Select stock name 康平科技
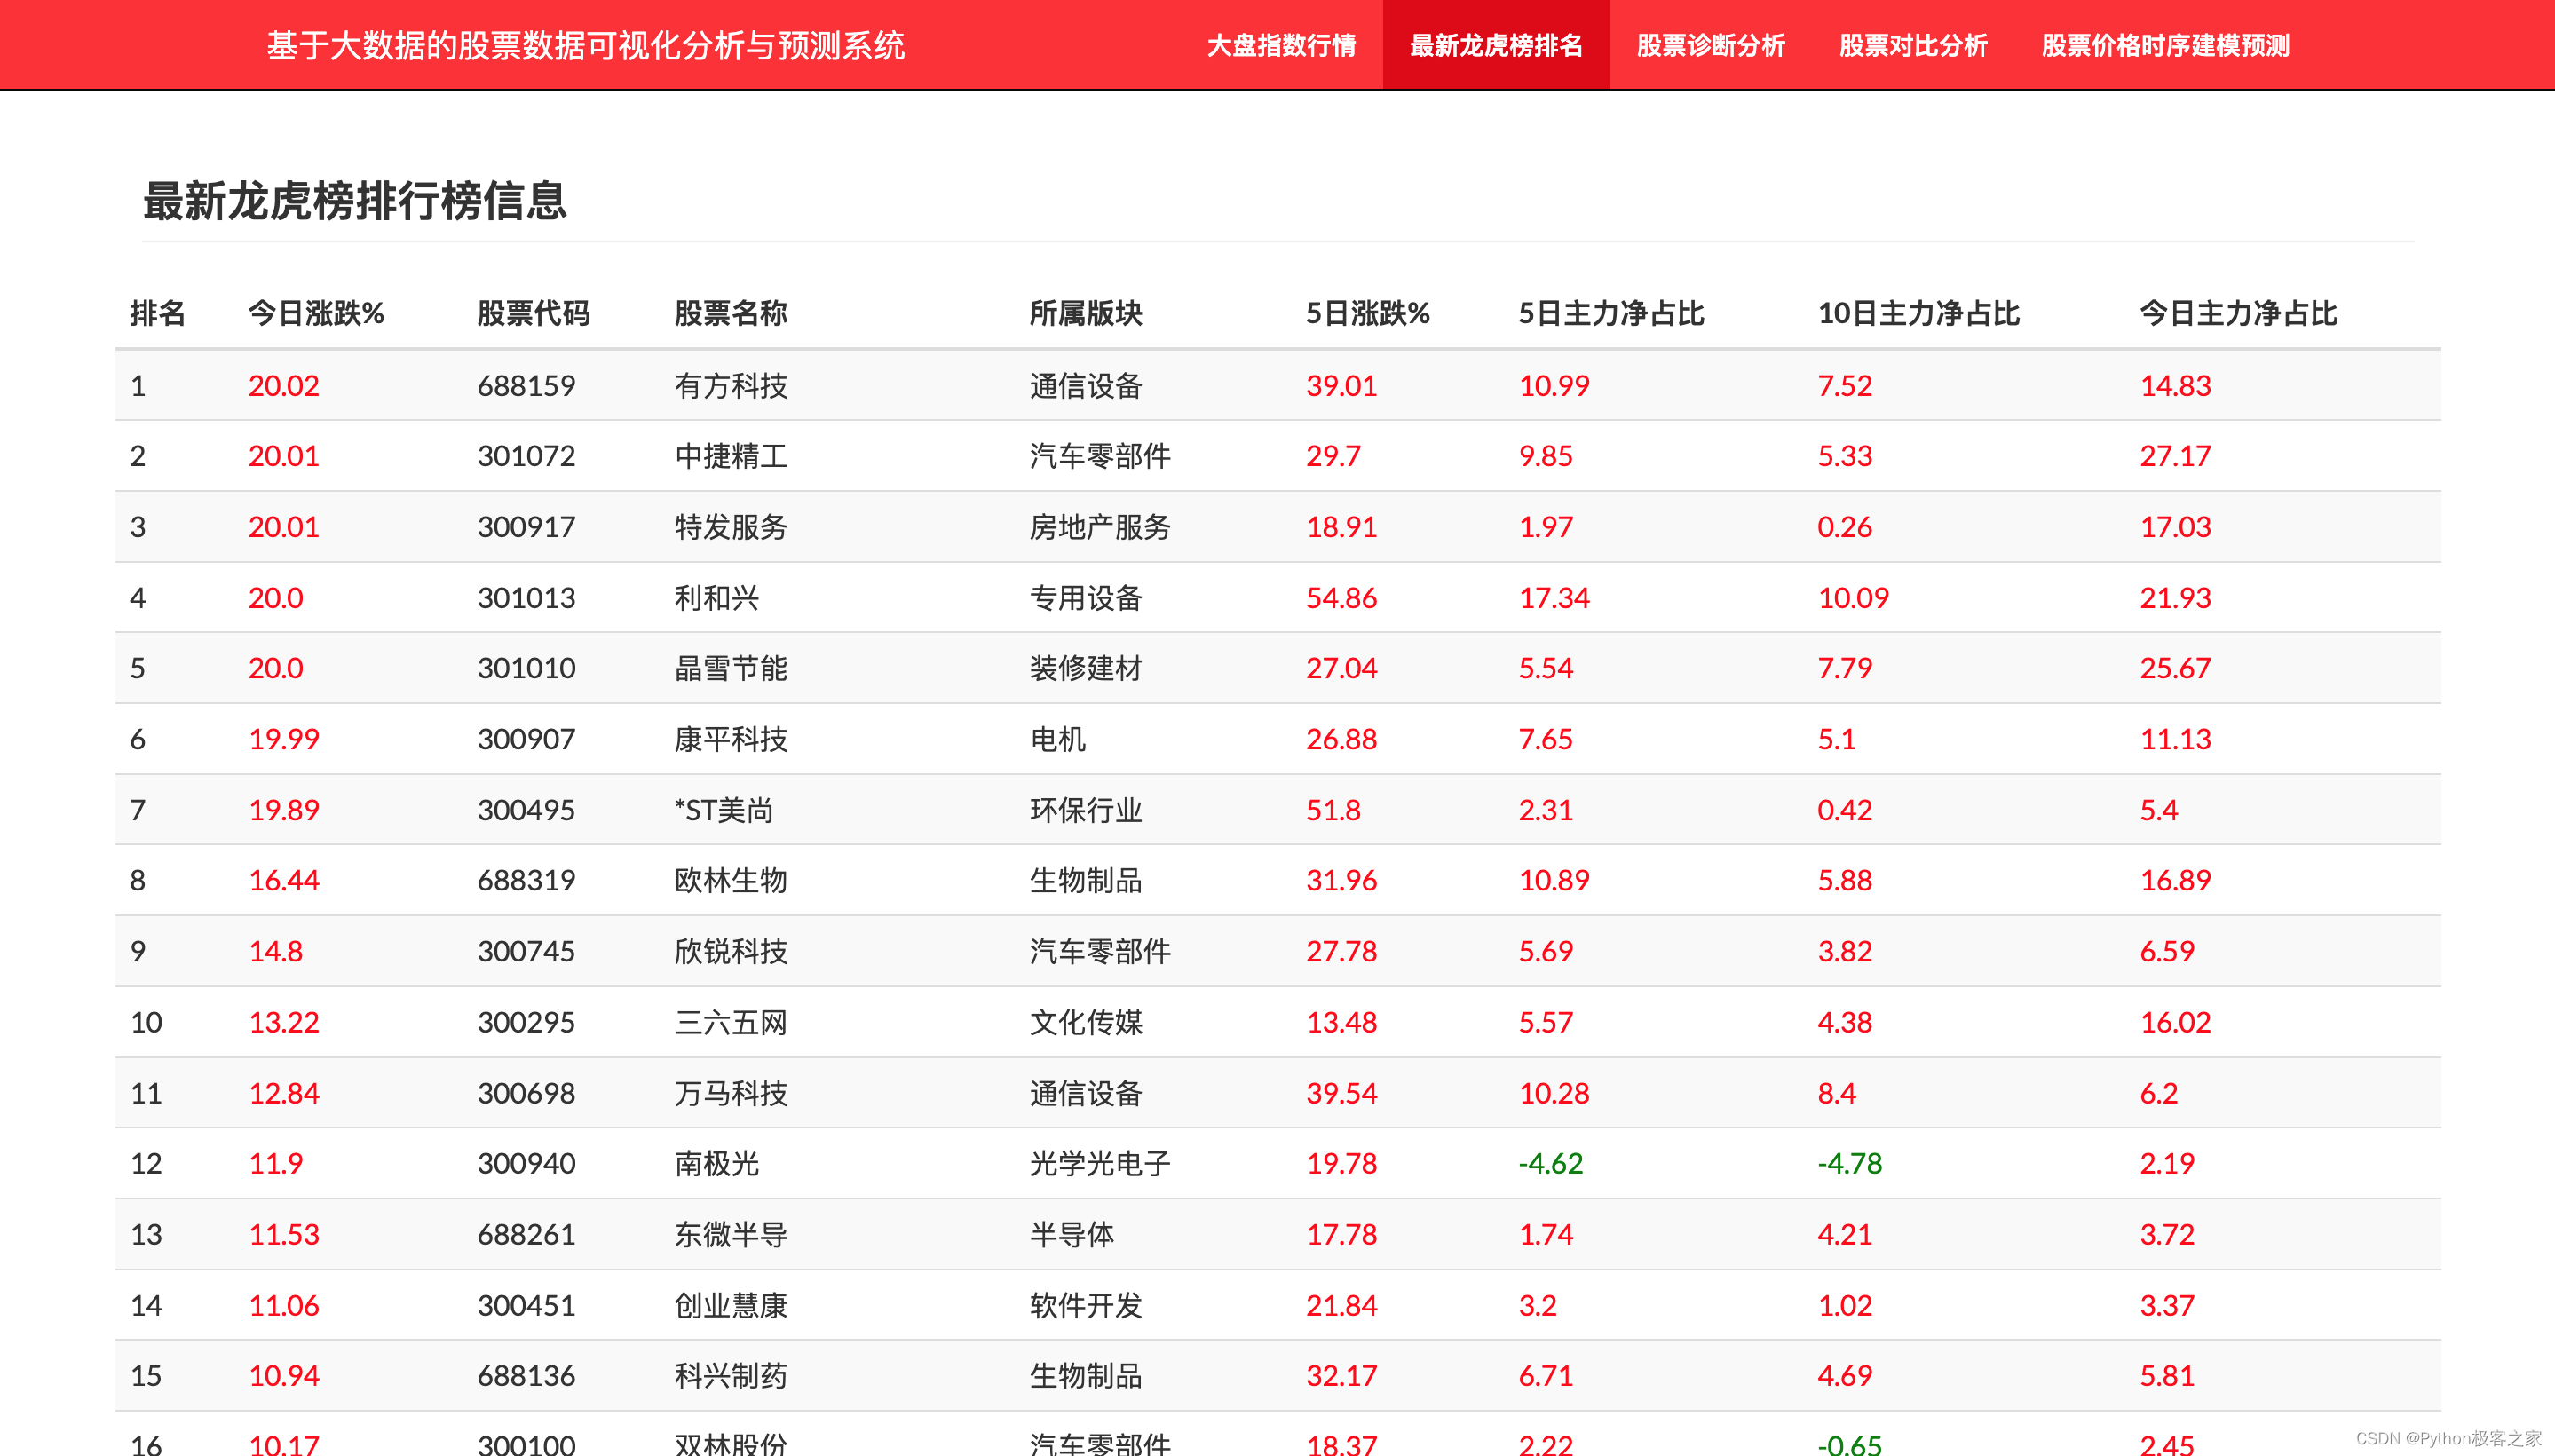2555x1456 pixels. click(731, 739)
